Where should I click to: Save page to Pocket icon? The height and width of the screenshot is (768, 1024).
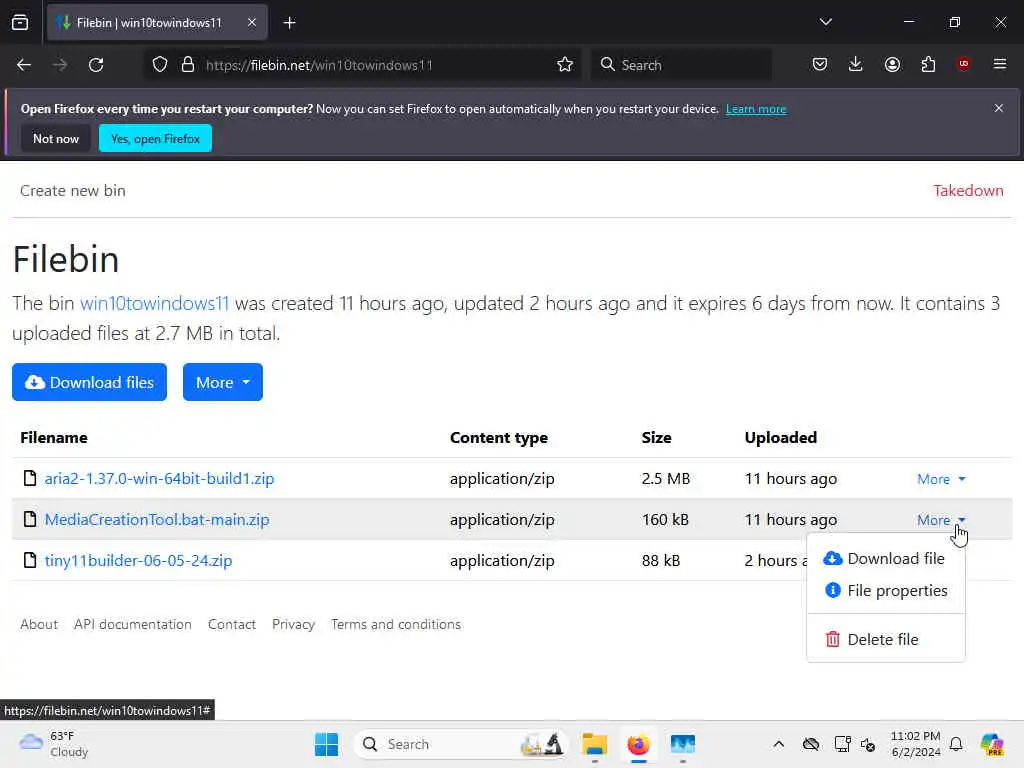(x=820, y=64)
